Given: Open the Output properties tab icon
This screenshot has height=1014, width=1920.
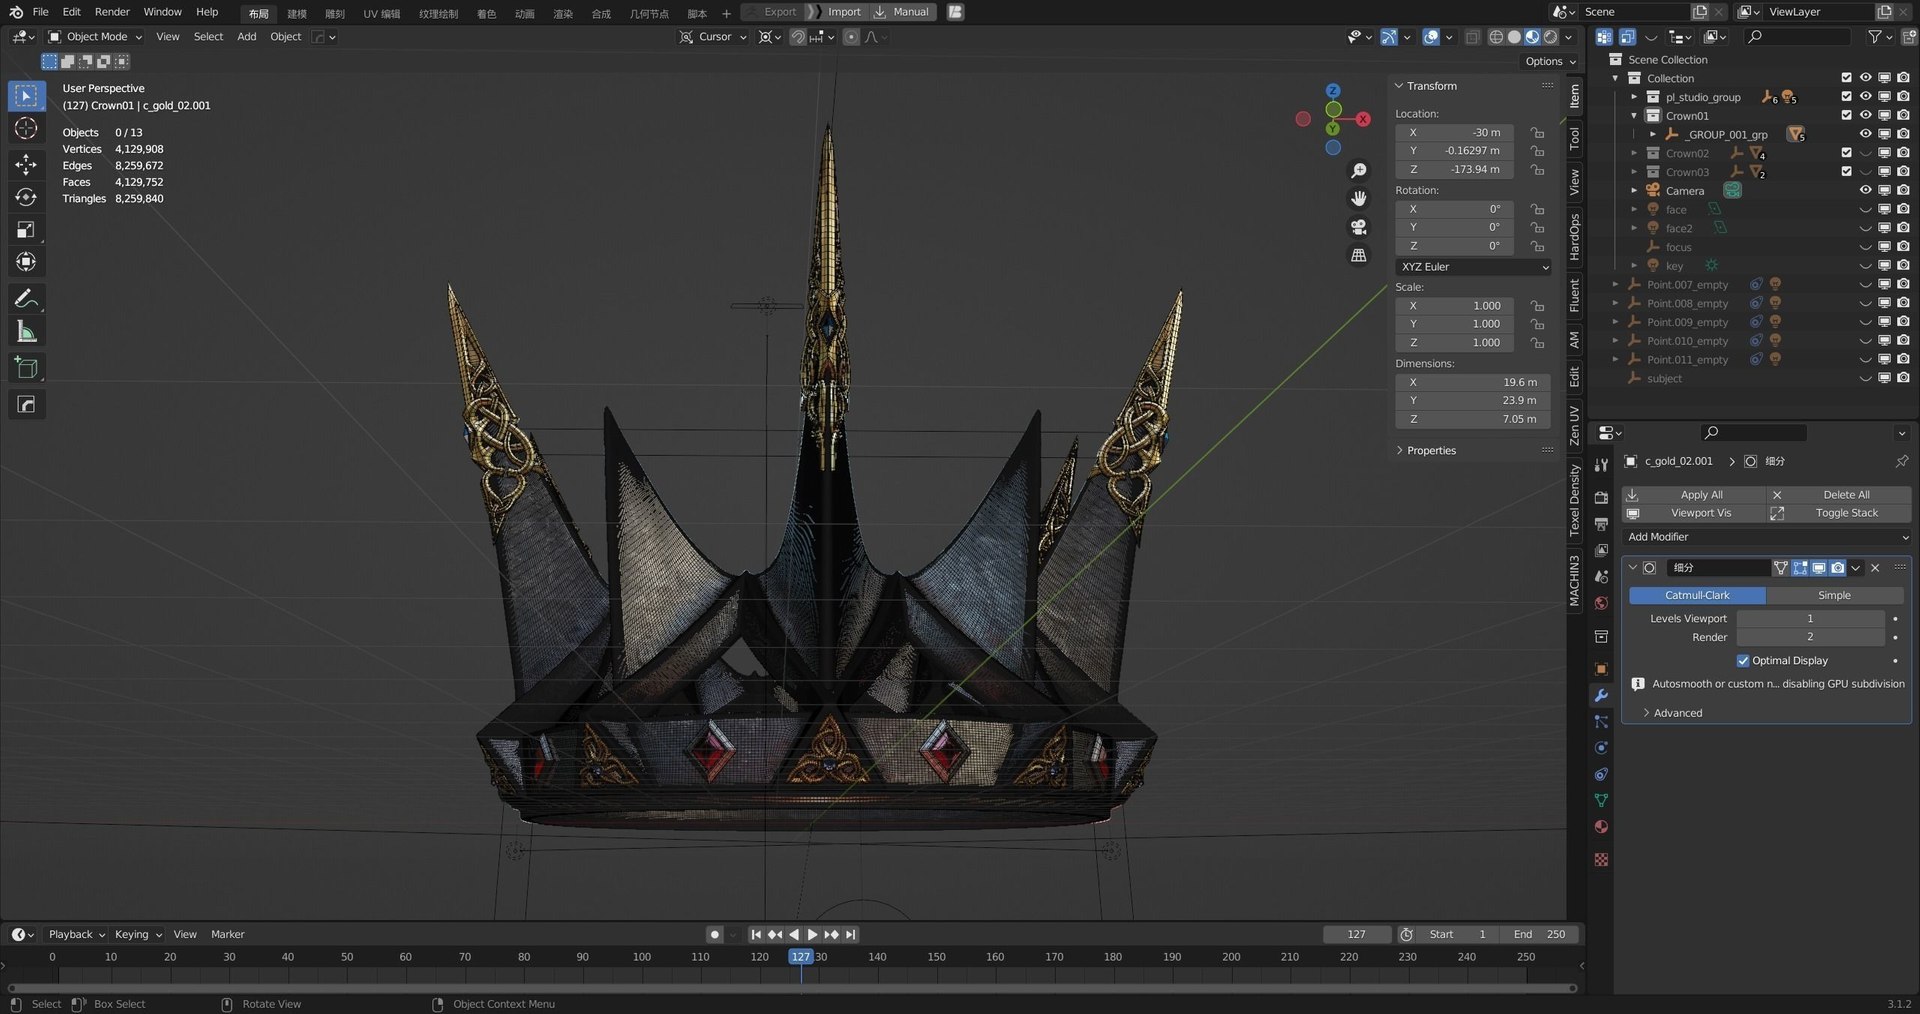Looking at the screenshot, I should coord(1601,524).
